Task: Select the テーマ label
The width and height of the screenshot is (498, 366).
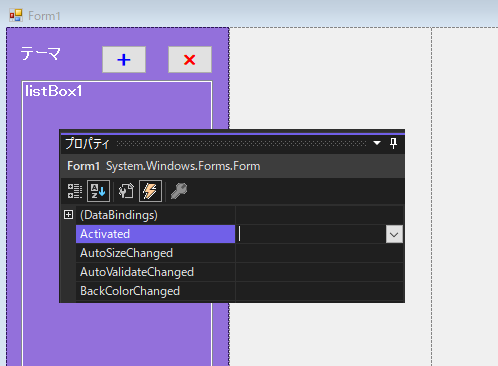Action: click(41, 53)
